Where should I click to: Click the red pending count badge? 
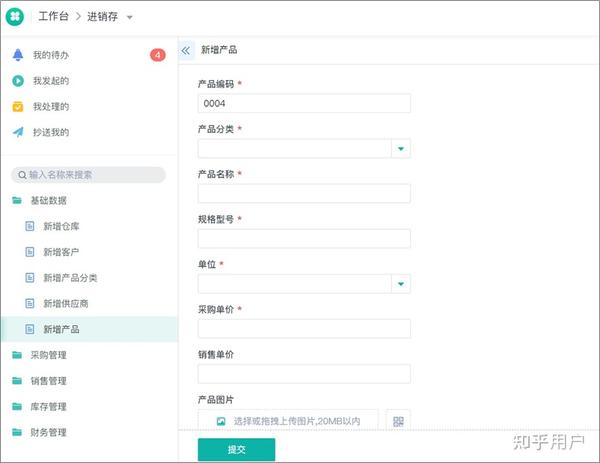(157, 55)
